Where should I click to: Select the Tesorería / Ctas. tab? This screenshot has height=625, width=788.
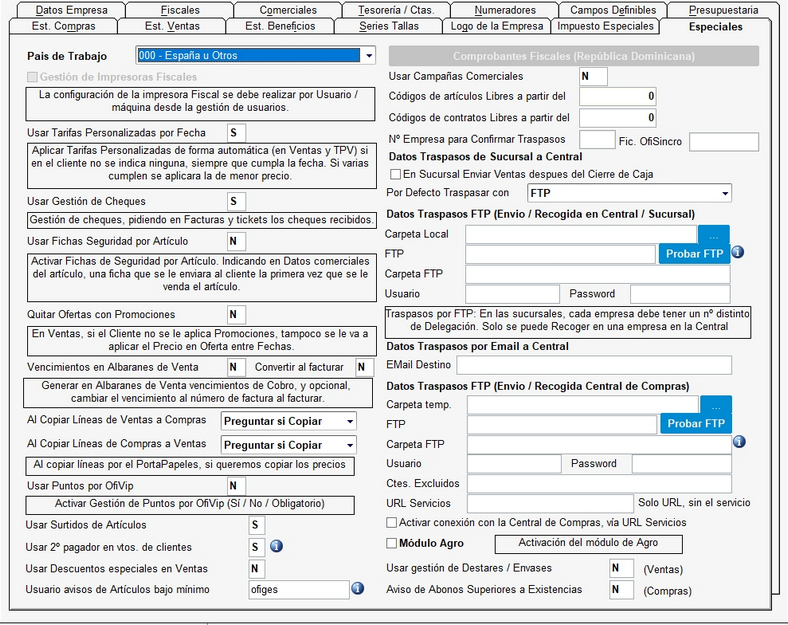396,10
